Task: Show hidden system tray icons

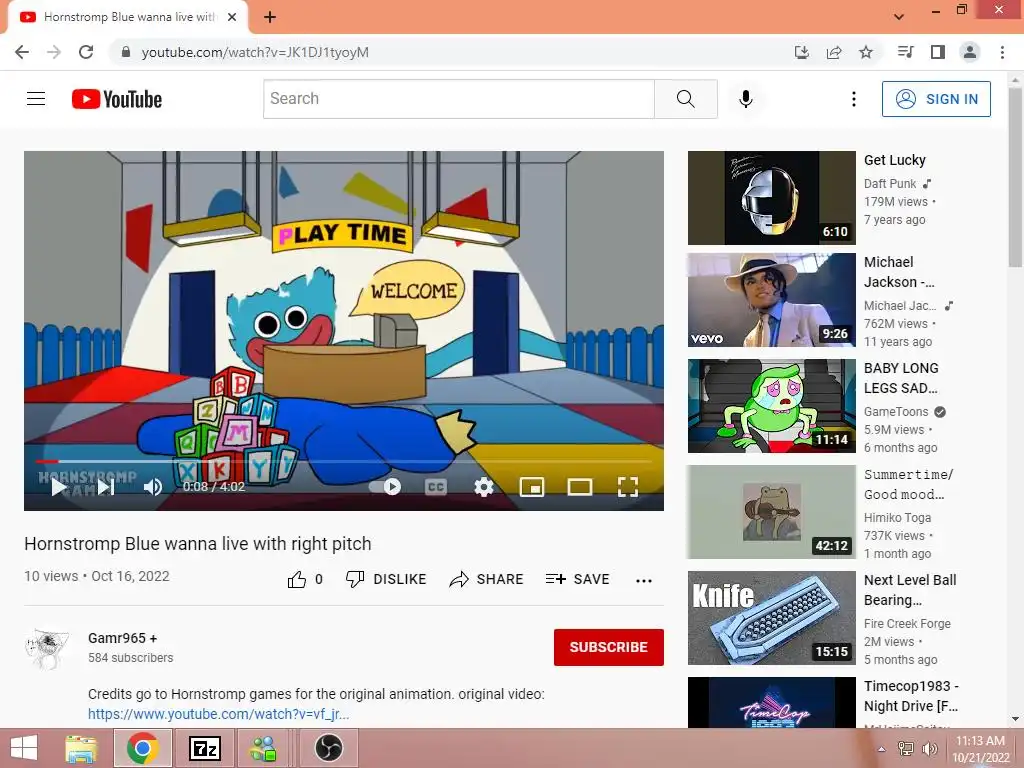Action: pyautogui.click(x=882, y=749)
